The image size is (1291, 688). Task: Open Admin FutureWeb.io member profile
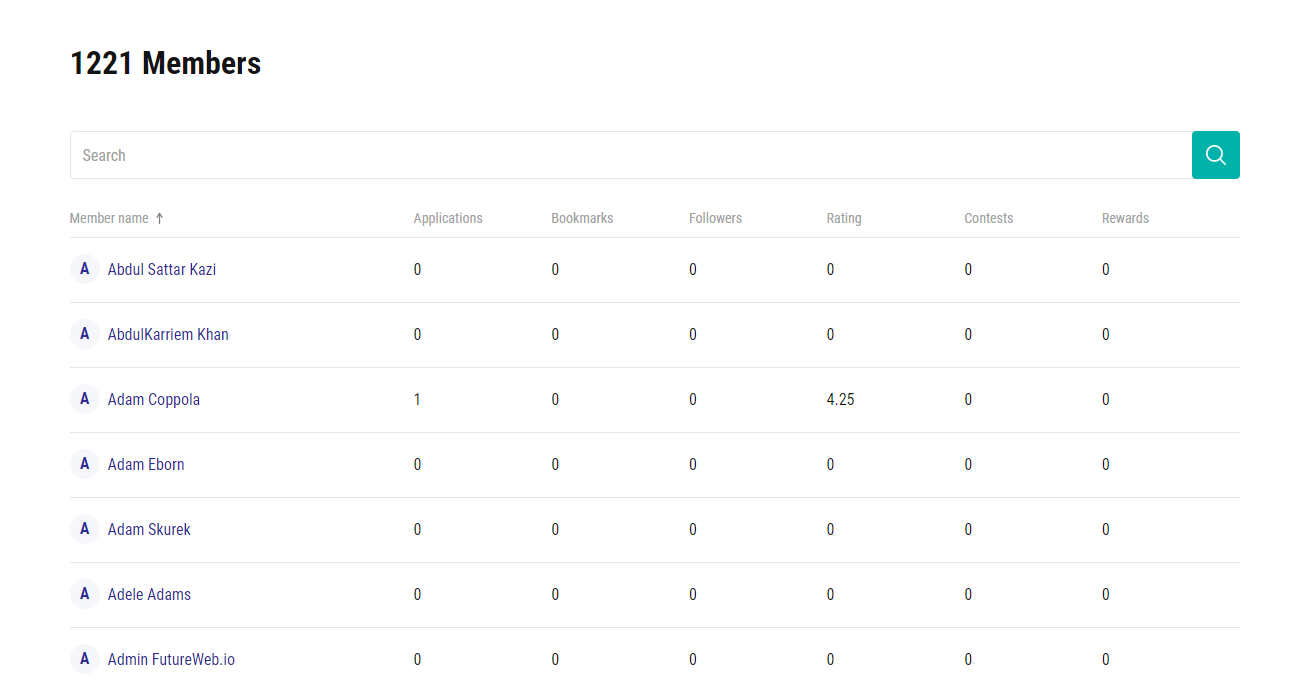[171, 659]
